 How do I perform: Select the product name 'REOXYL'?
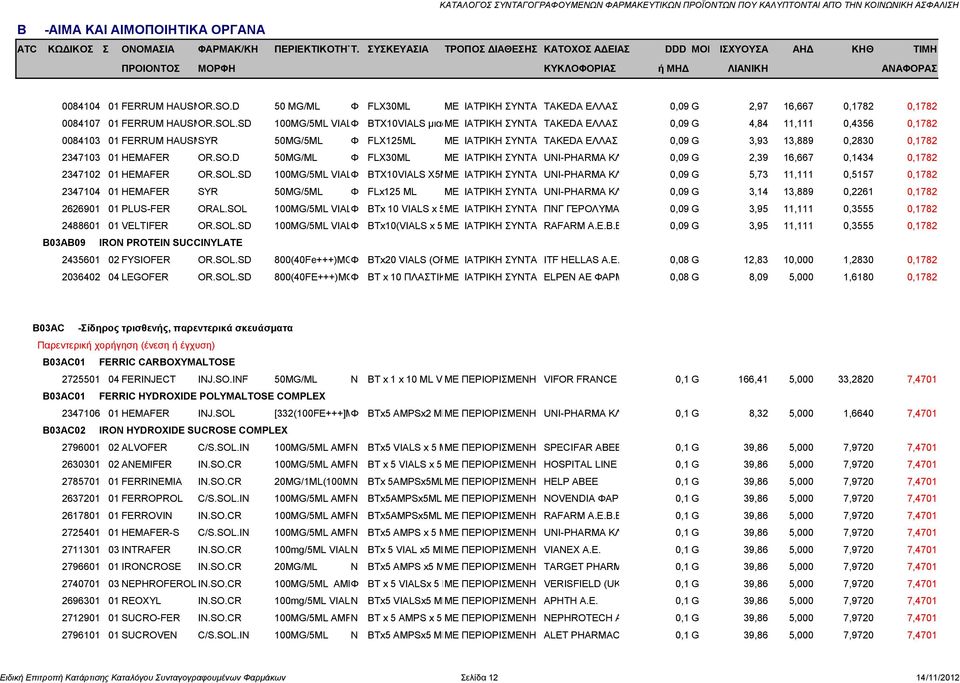click(141, 601)
